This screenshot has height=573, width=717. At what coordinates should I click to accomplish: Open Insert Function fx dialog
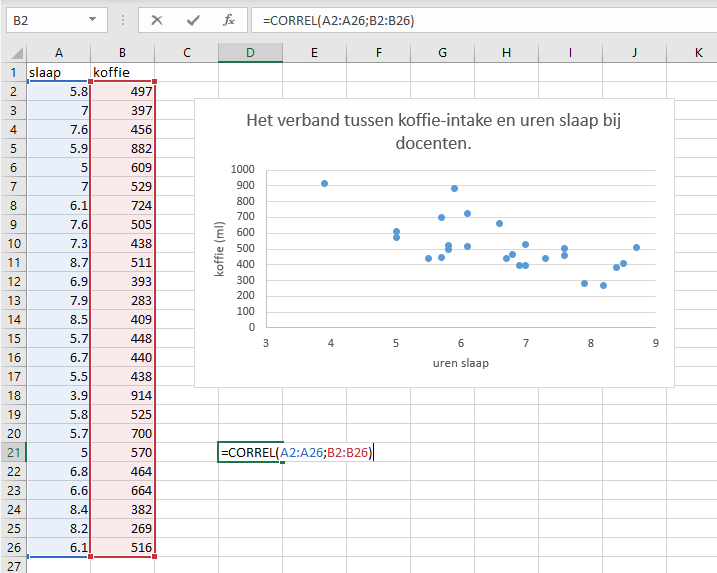coord(228,20)
